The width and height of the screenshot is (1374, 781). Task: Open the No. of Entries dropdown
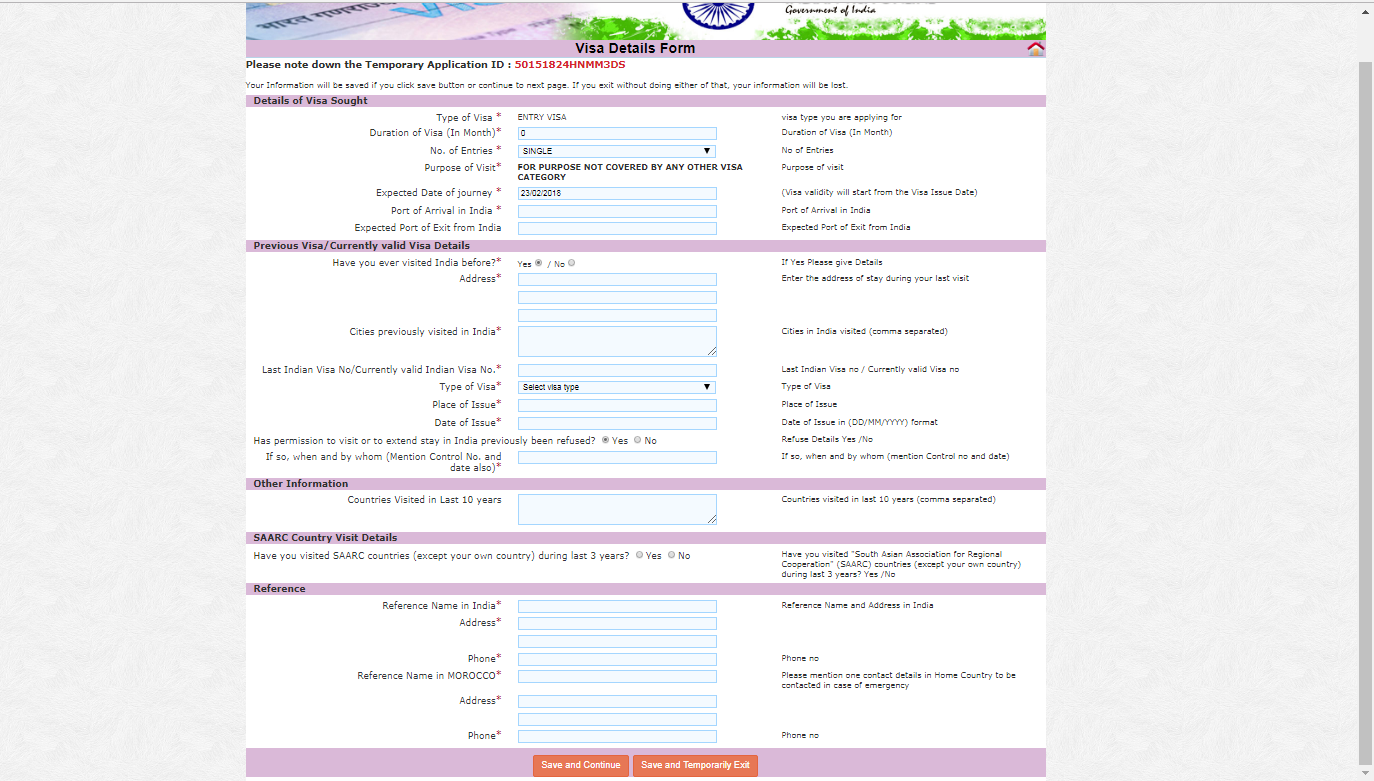click(x=616, y=151)
